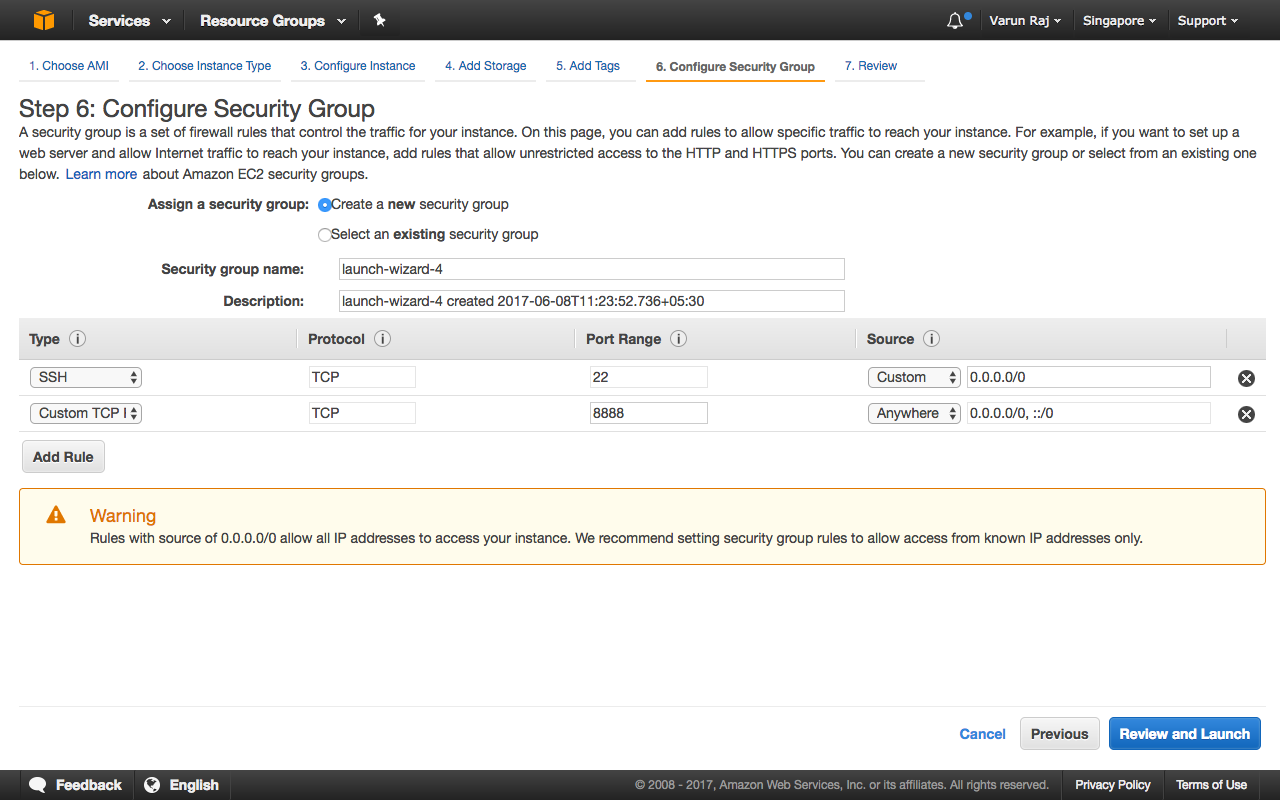The height and width of the screenshot is (800, 1280).
Task: Delete the SSH rule with X icon
Action: (x=1246, y=378)
